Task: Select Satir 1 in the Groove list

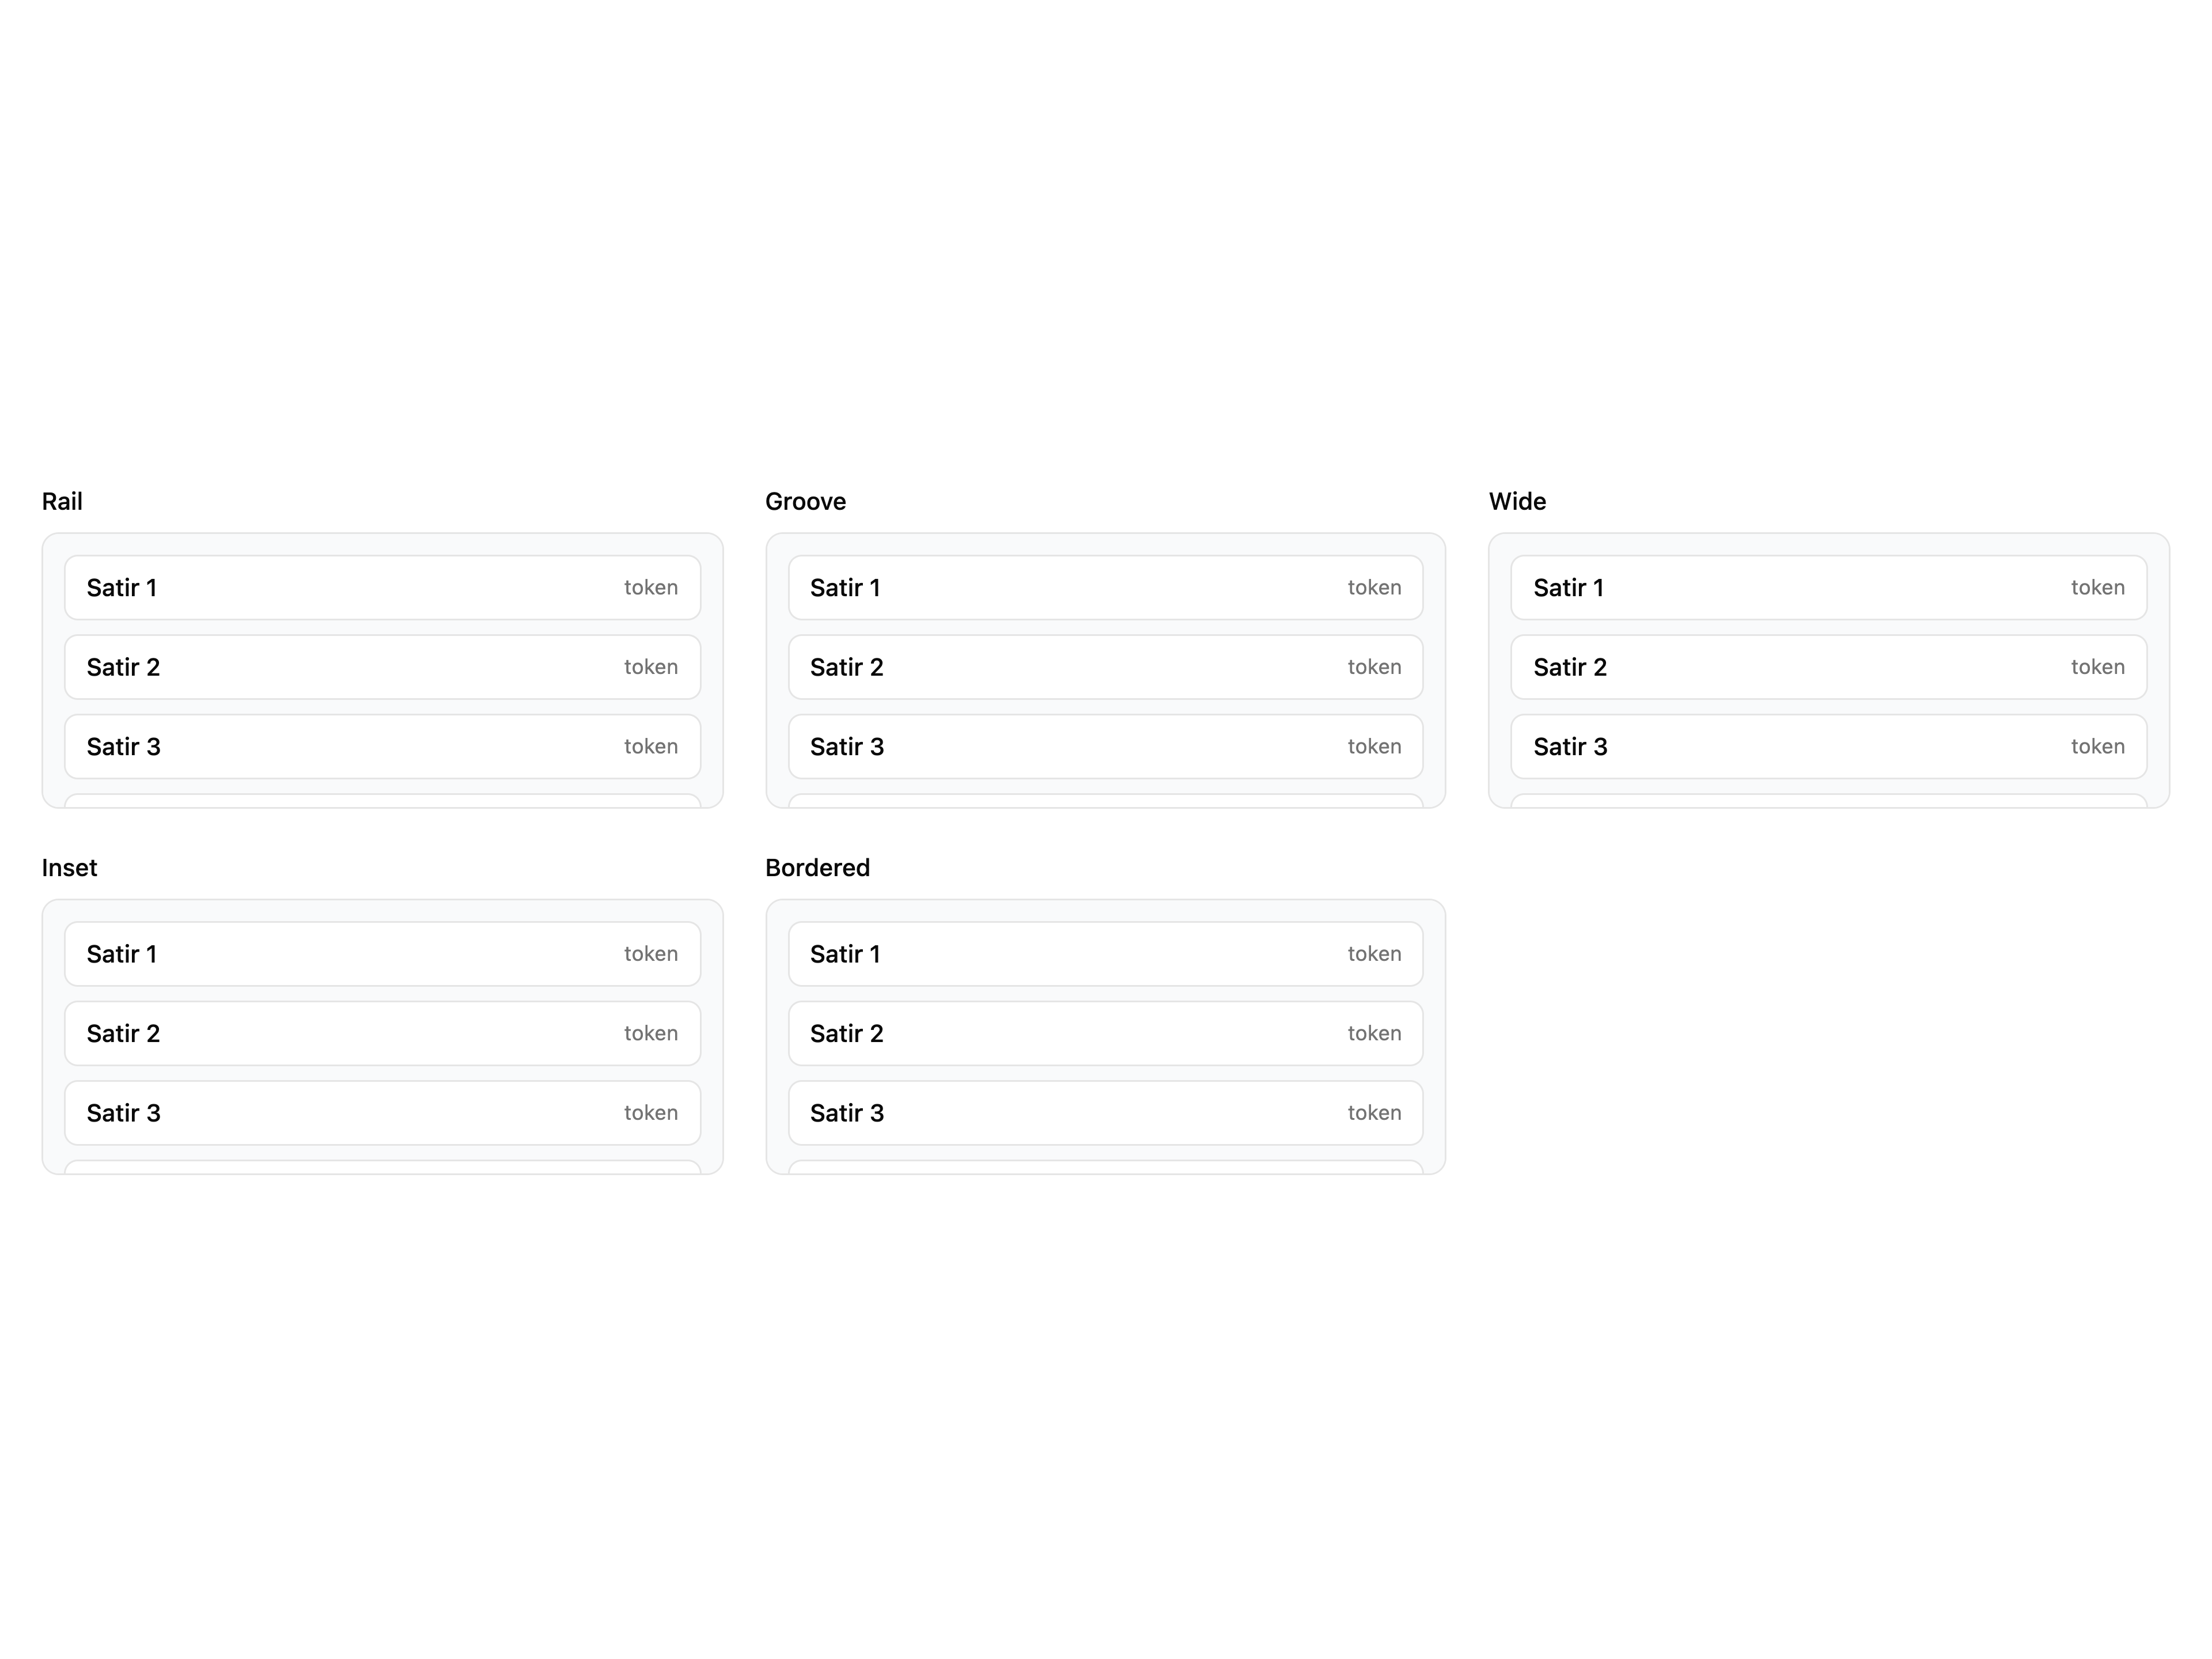Action: point(1105,587)
